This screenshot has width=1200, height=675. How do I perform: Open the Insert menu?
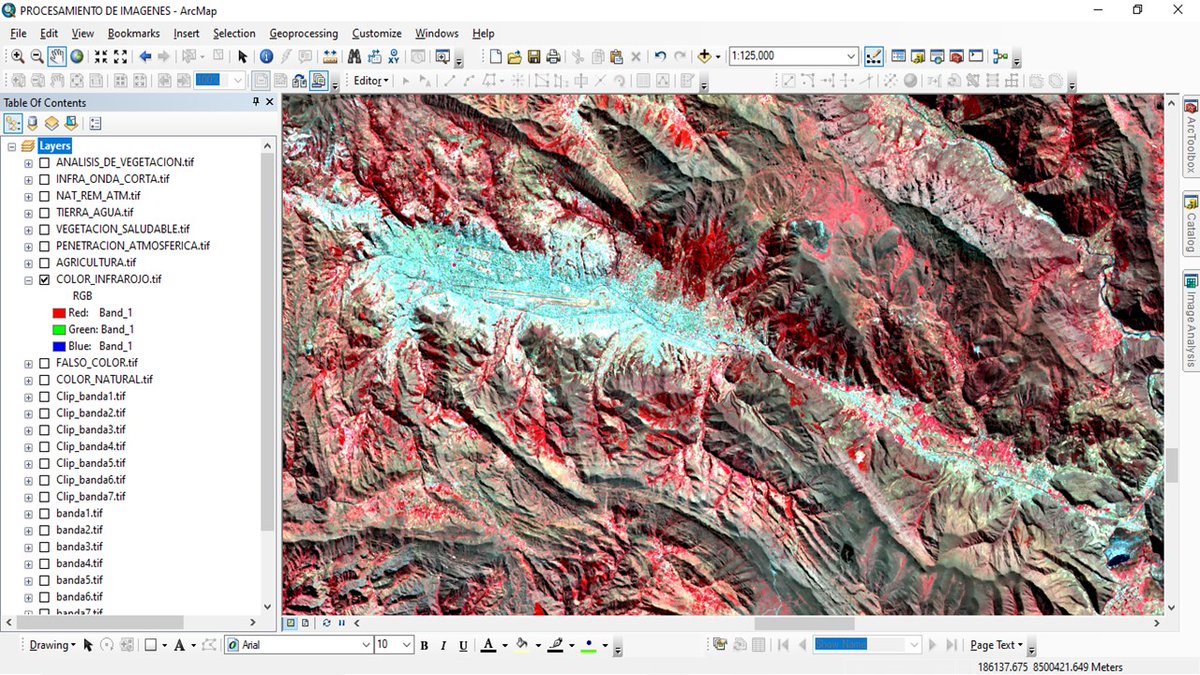click(187, 33)
